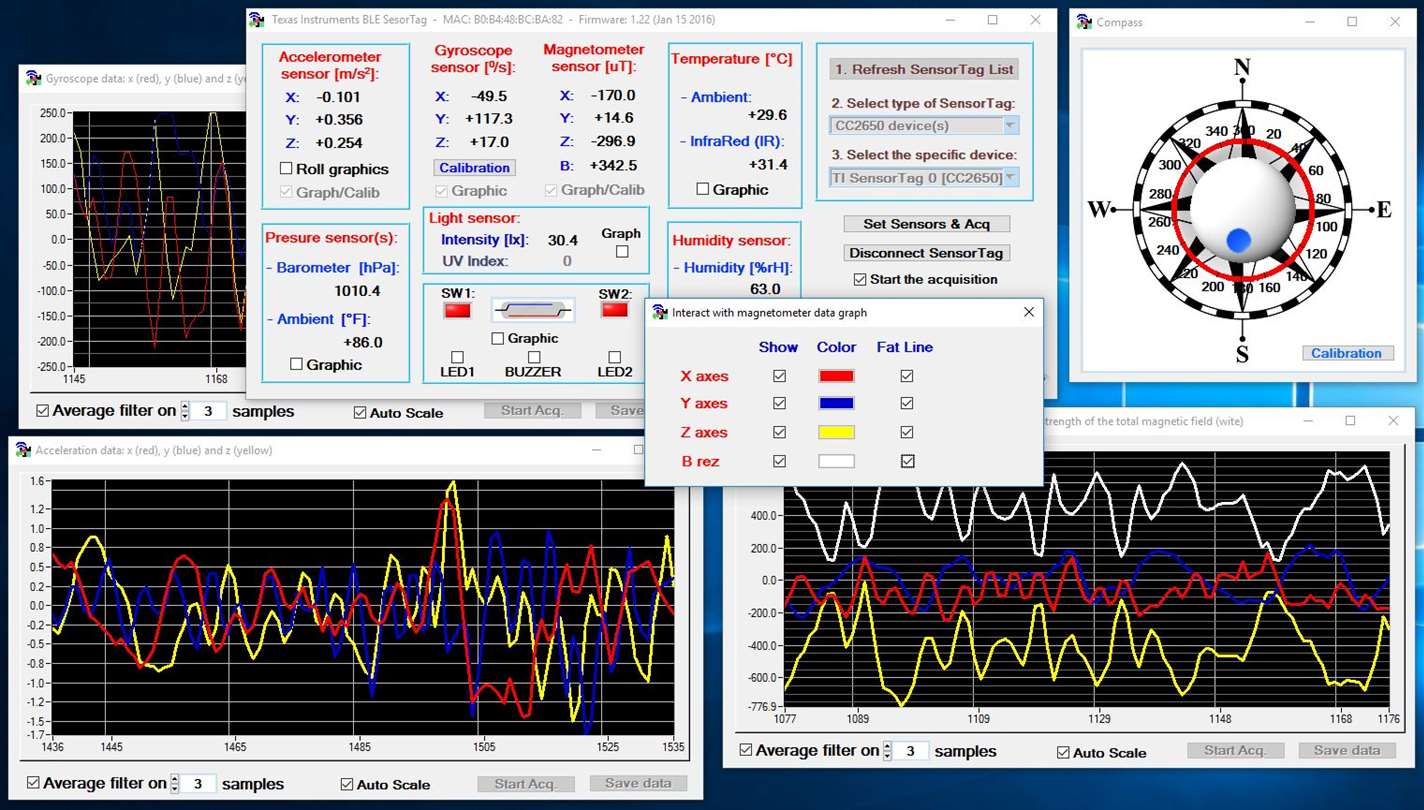Viewport: 1424px width, 810px height.
Task: Toggle the BUZZER checkbox
Action: [533, 357]
